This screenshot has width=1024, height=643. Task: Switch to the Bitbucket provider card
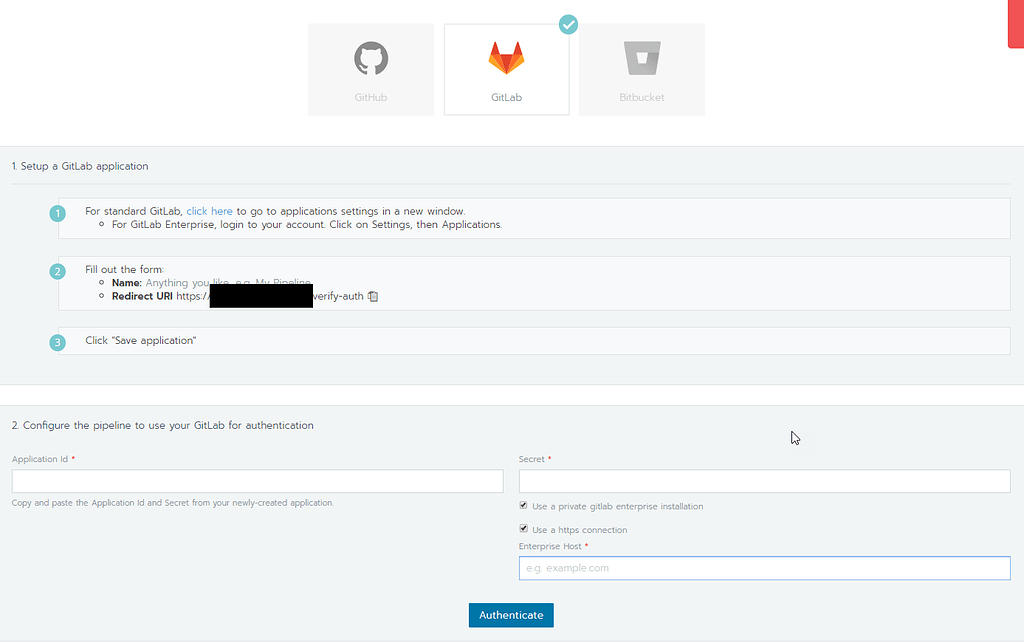641,69
